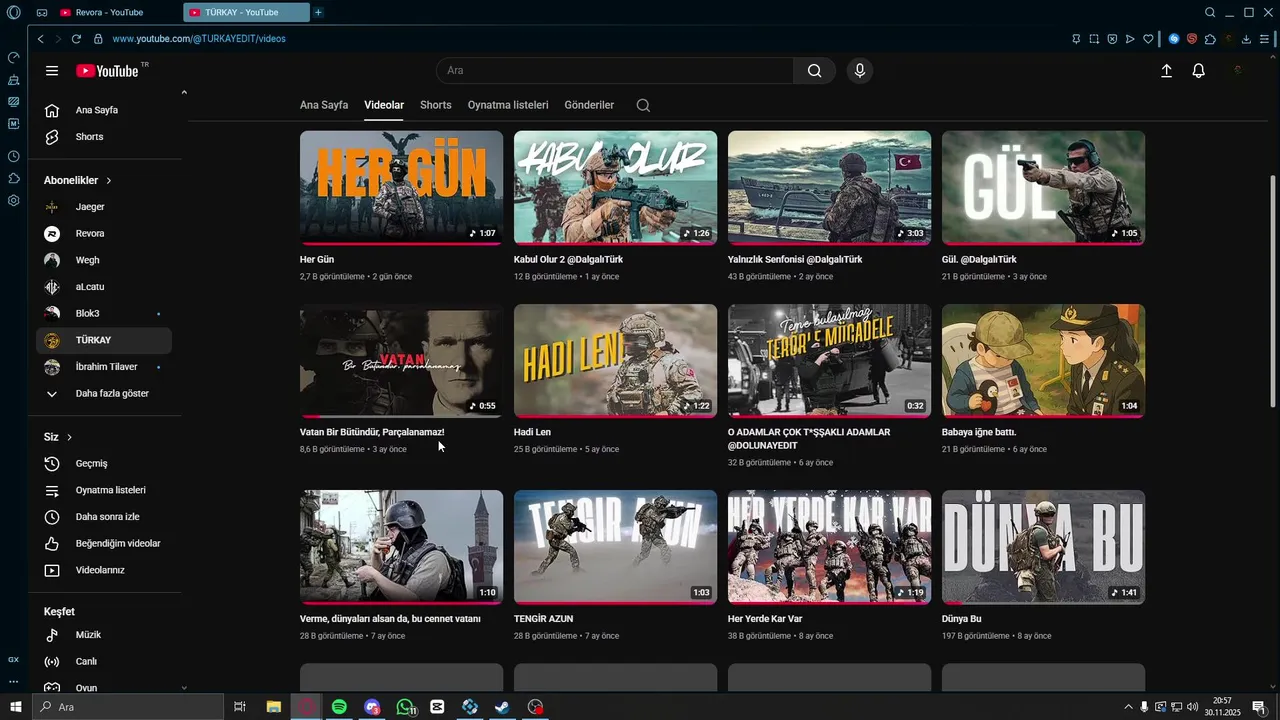Open Geçmiş history in sidebar
This screenshot has width=1280, height=720.
104,464
